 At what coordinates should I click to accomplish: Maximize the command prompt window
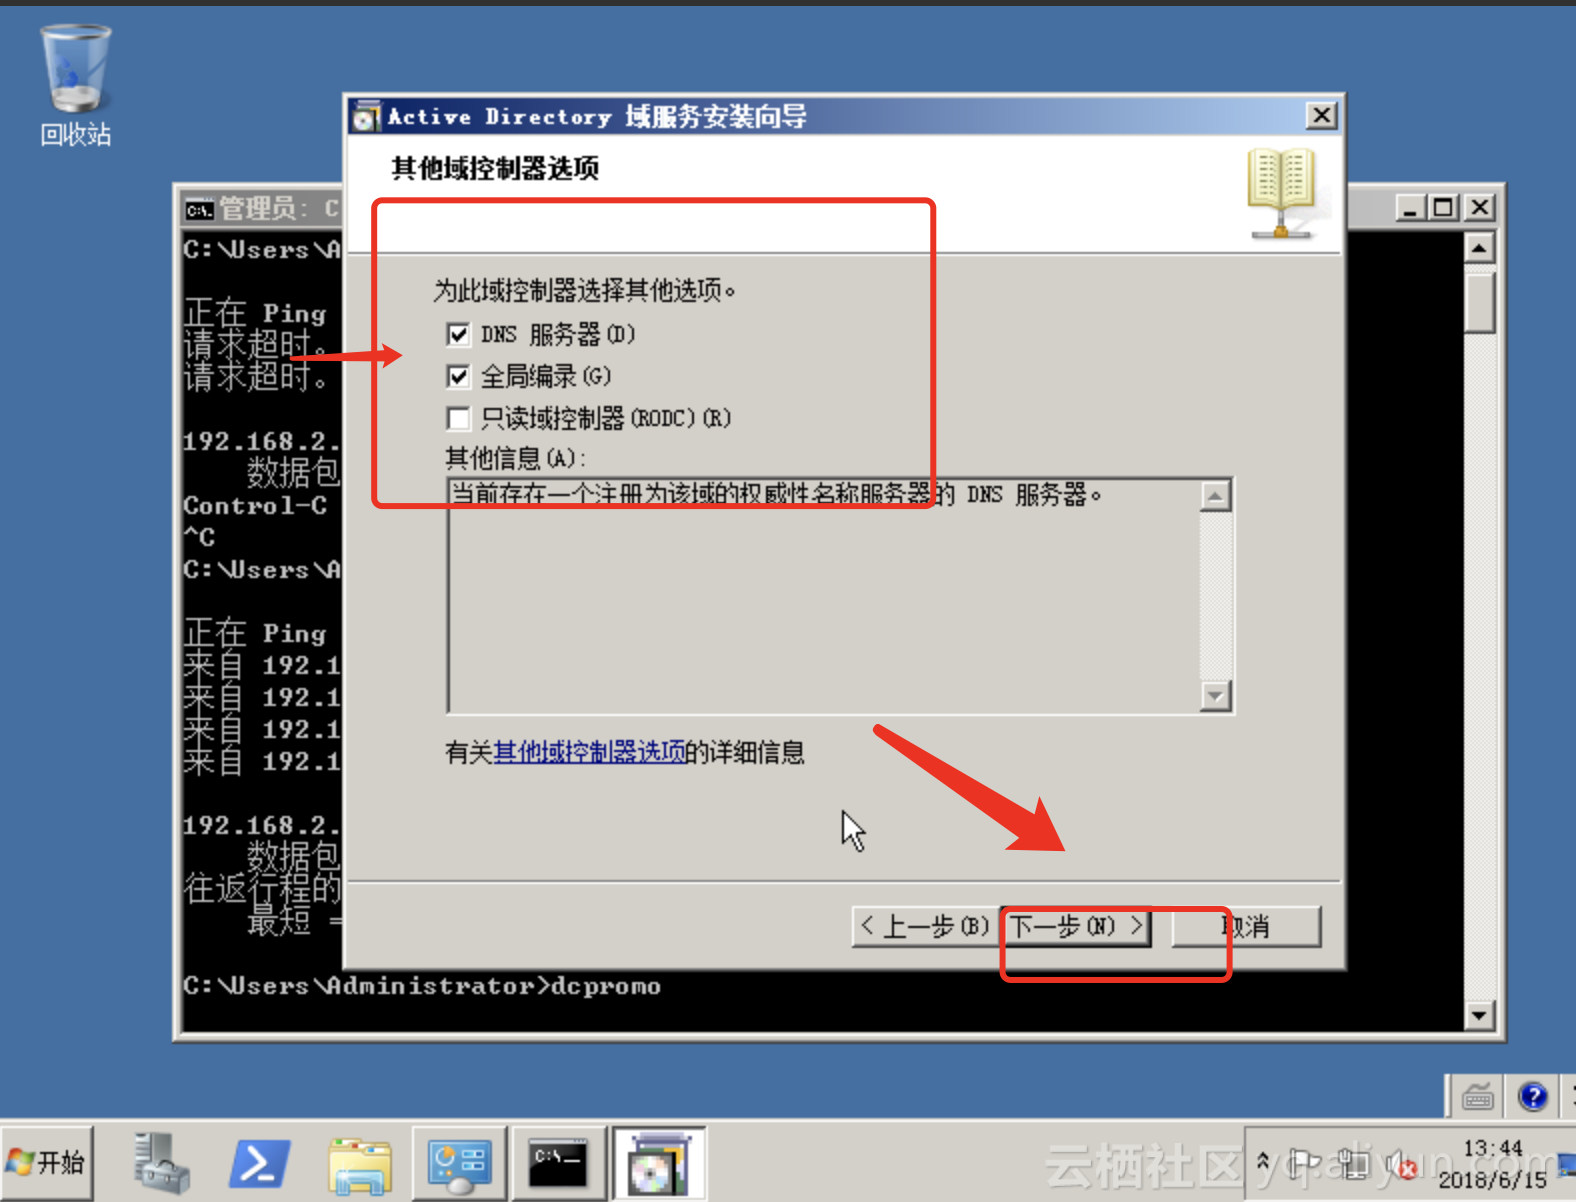1443,208
